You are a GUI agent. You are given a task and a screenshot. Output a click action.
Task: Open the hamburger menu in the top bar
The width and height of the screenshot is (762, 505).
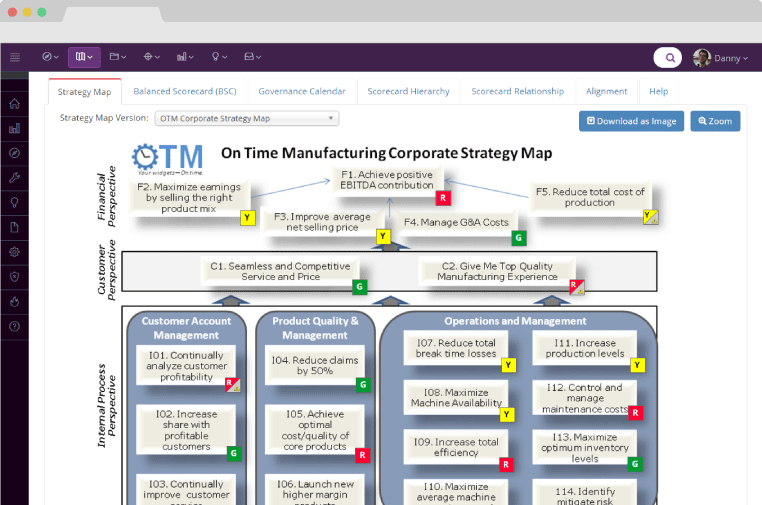(15, 57)
